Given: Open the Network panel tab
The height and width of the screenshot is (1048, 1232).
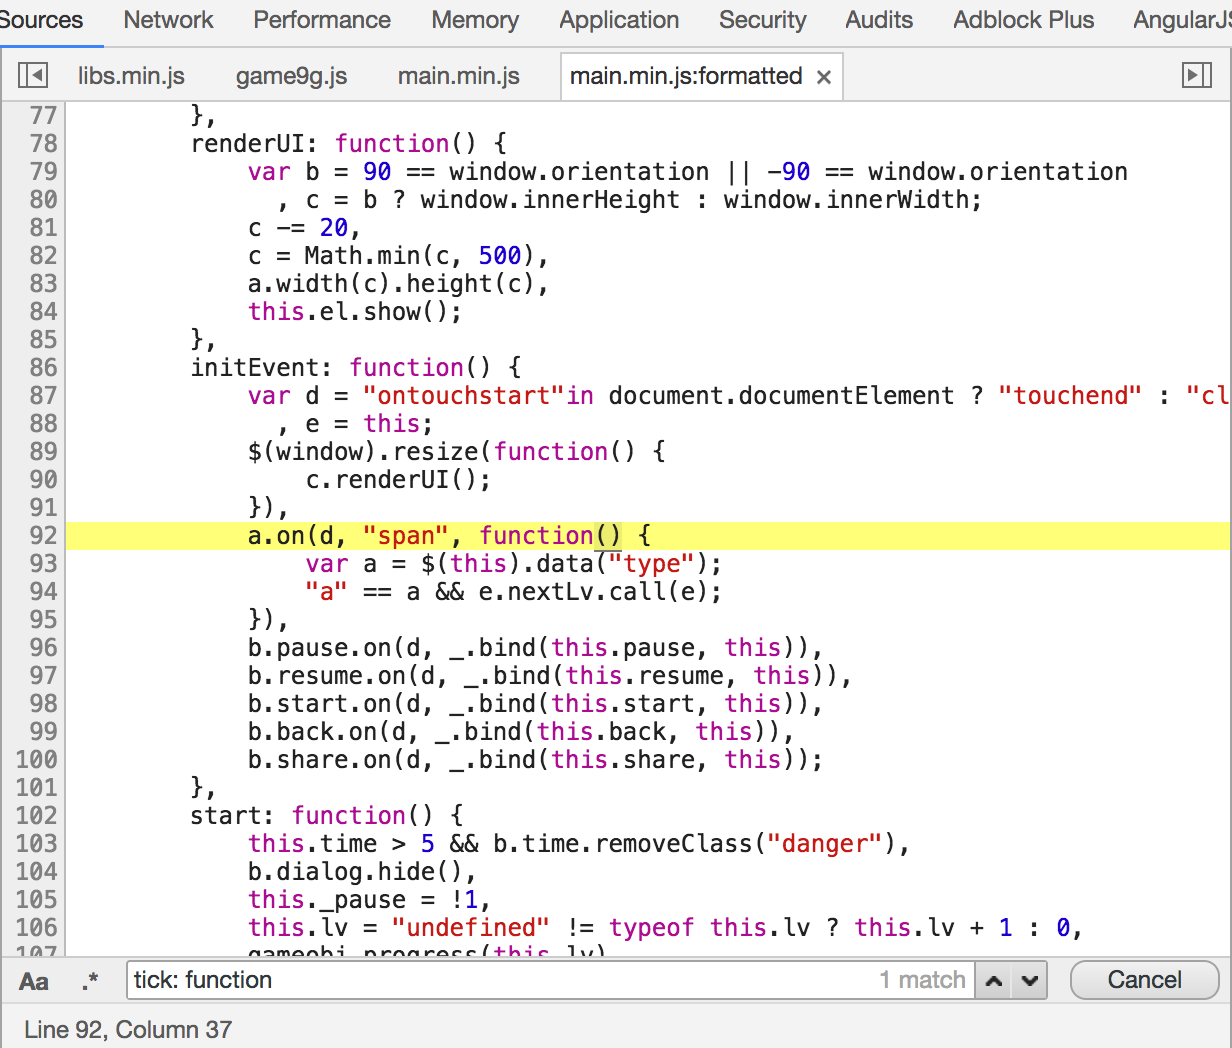Looking at the screenshot, I should (x=168, y=20).
